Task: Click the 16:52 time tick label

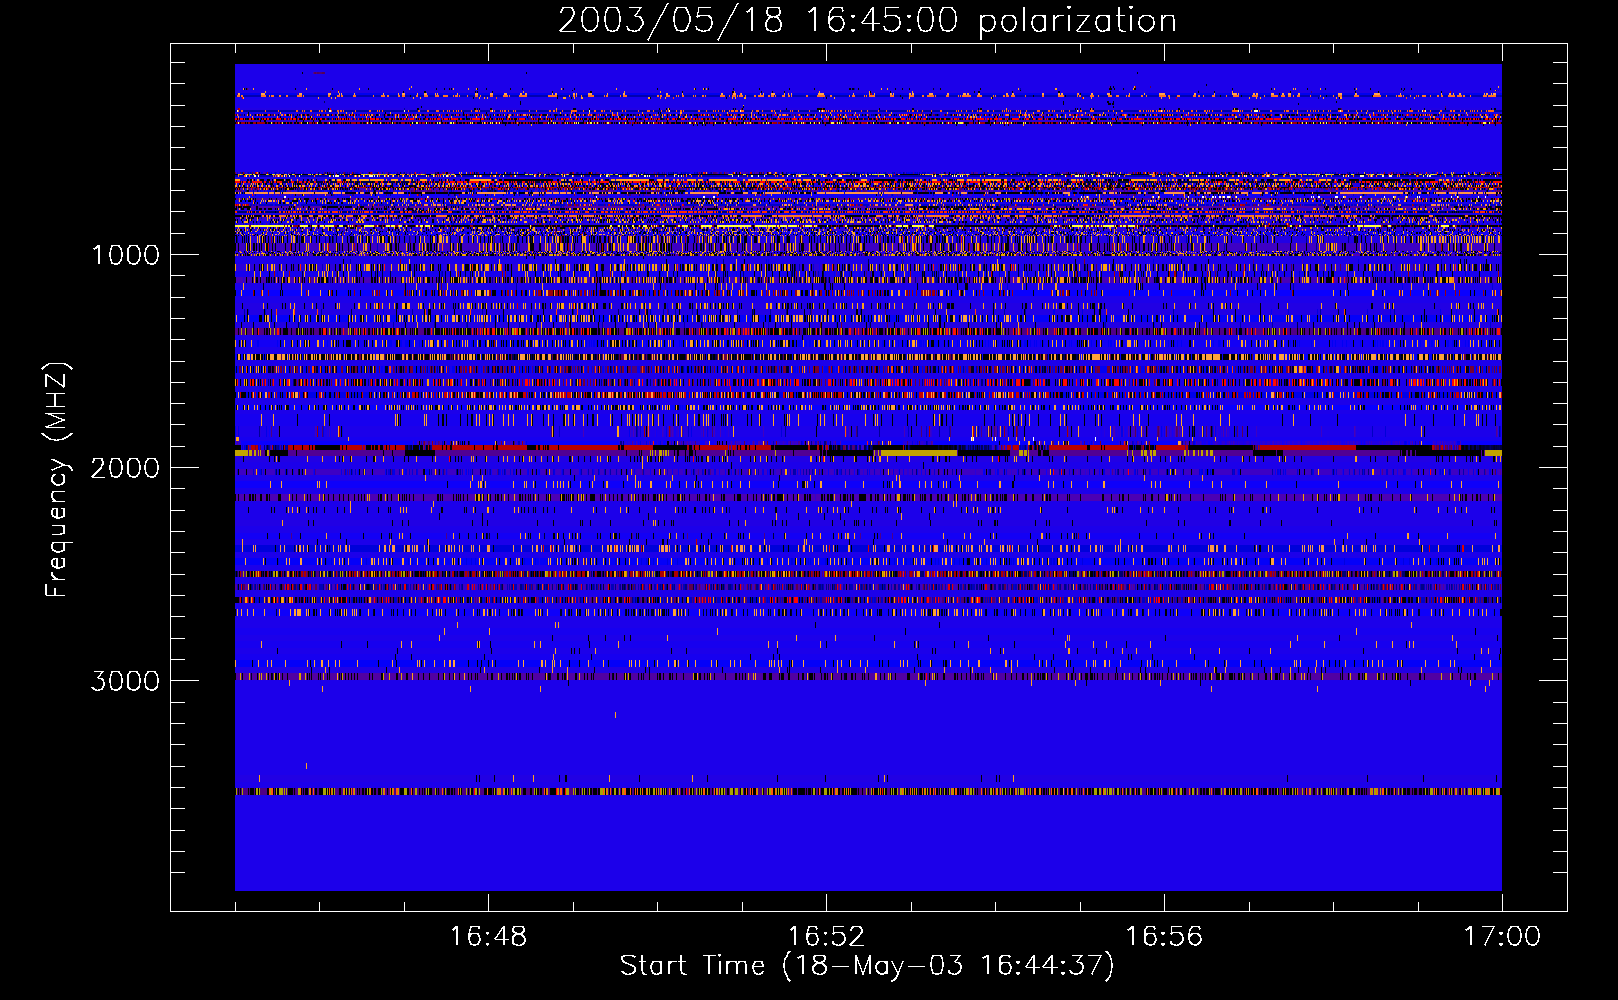Action: [x=826, y=936]
